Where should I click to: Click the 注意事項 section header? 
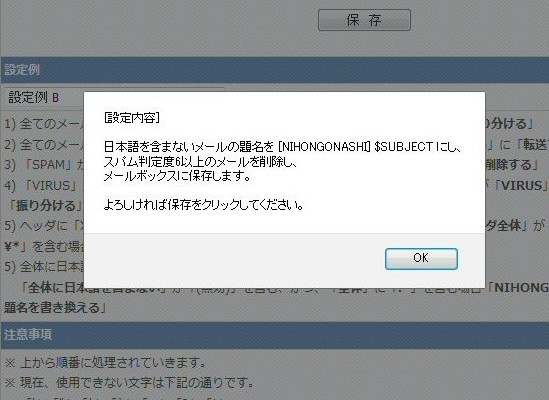tap(274, 335)
